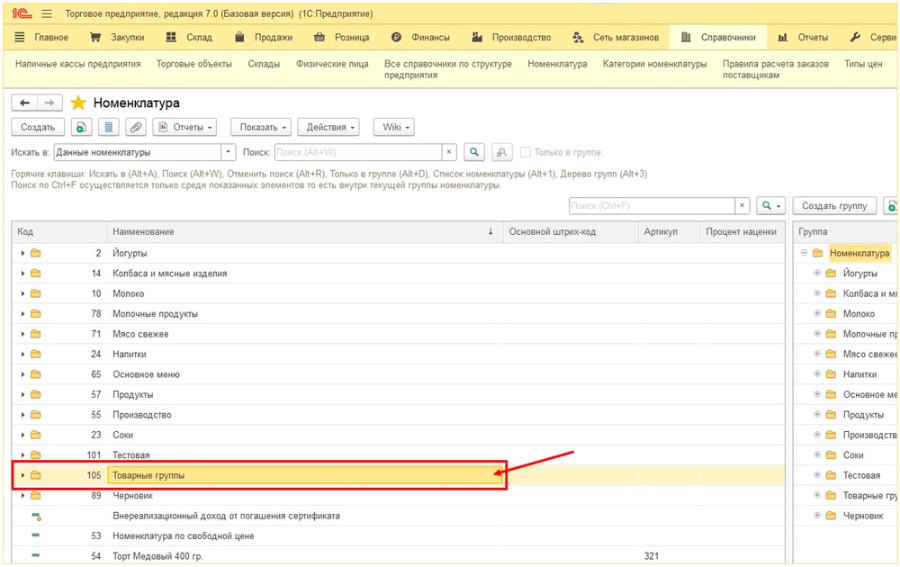Open the Wiki dropdown menu
The height and width of the screenshot is (567, 900).
[394, 127]
